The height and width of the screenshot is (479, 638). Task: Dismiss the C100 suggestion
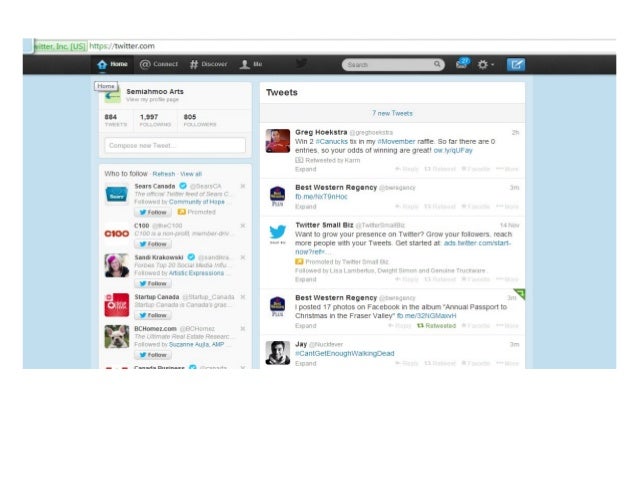(243, 225)
